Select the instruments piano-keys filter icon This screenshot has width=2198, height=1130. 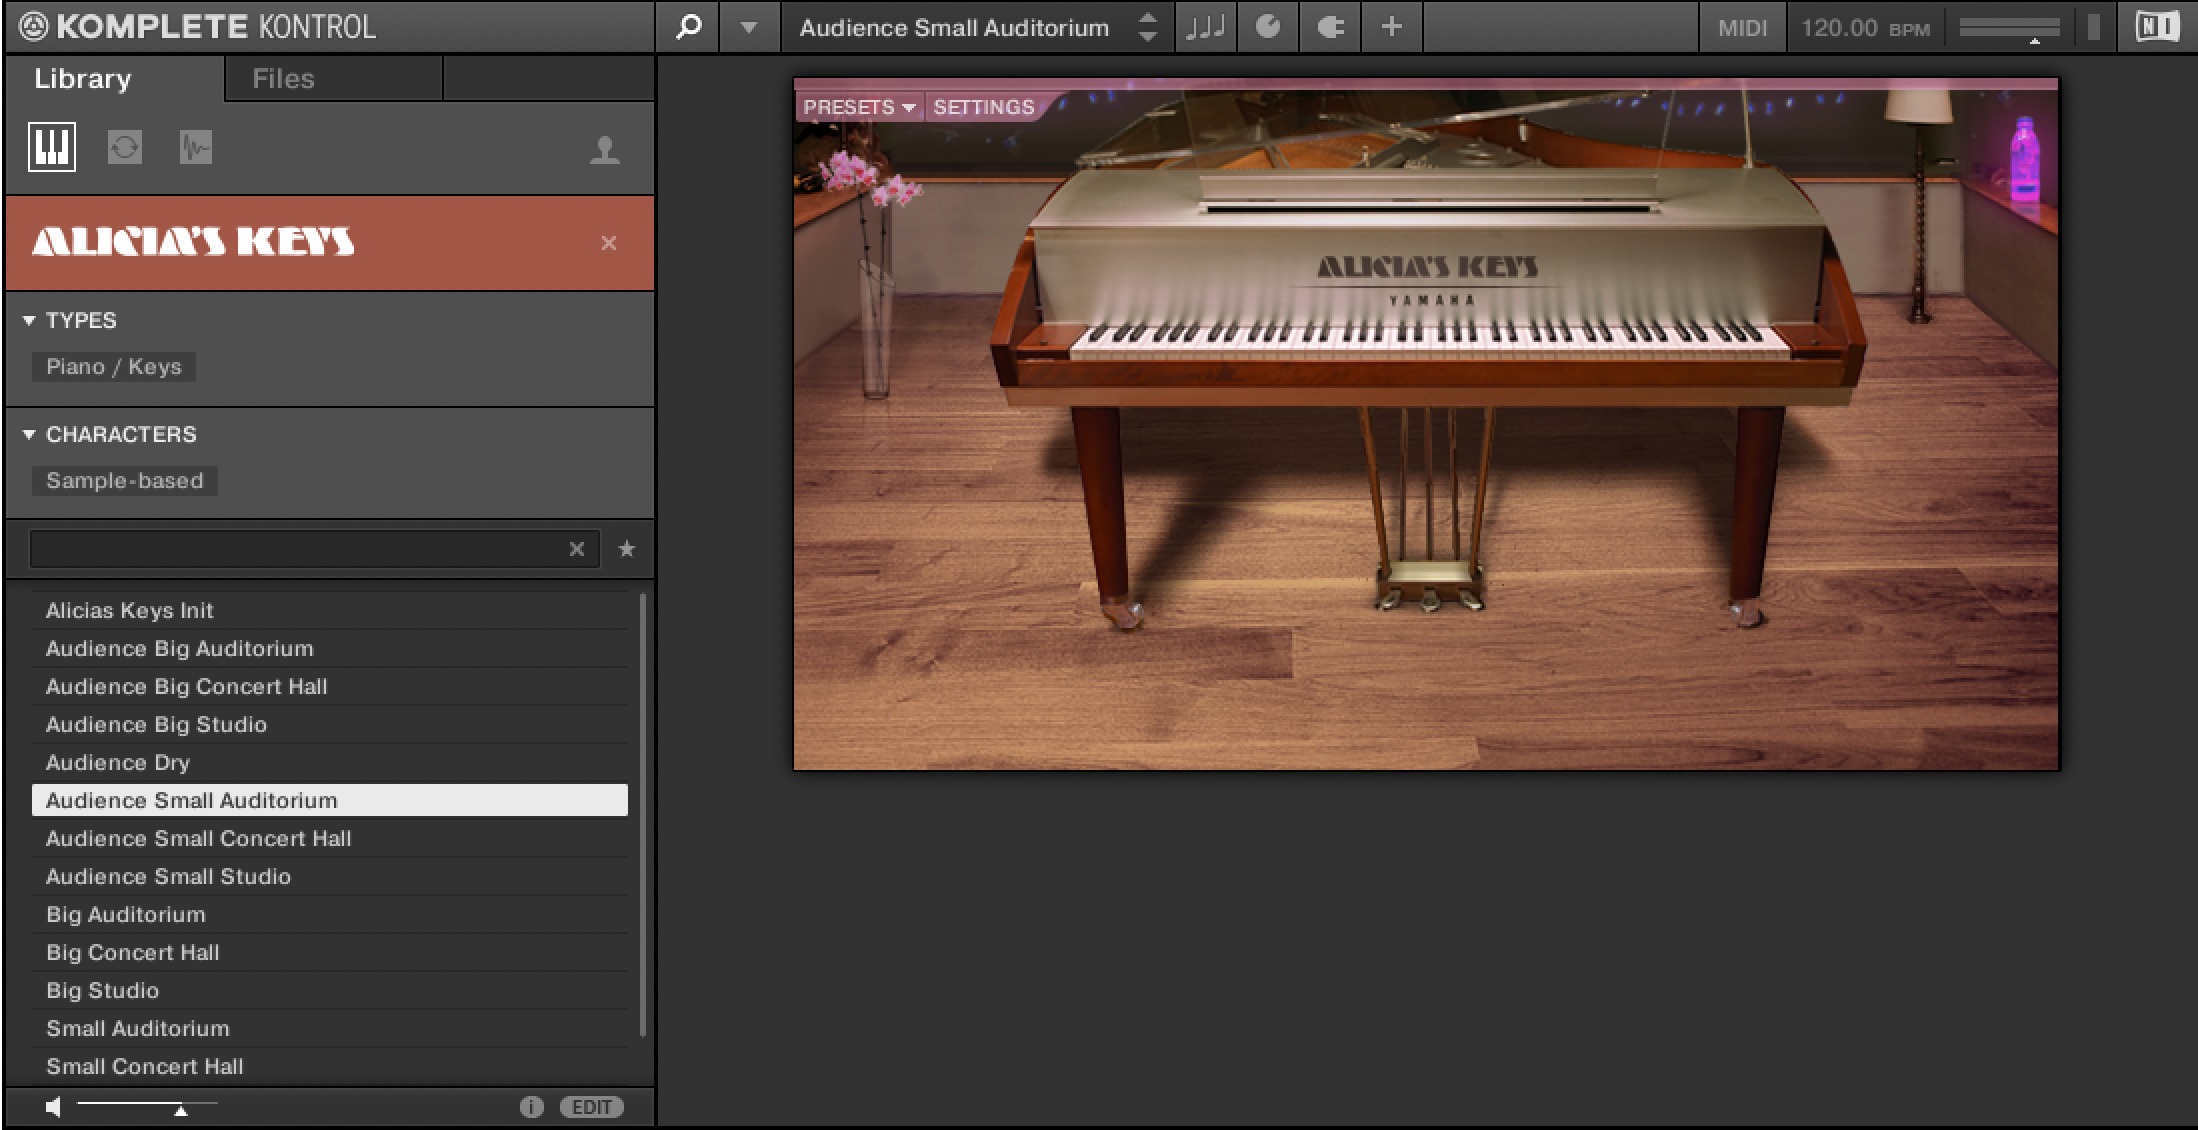[x=52, y=148]
